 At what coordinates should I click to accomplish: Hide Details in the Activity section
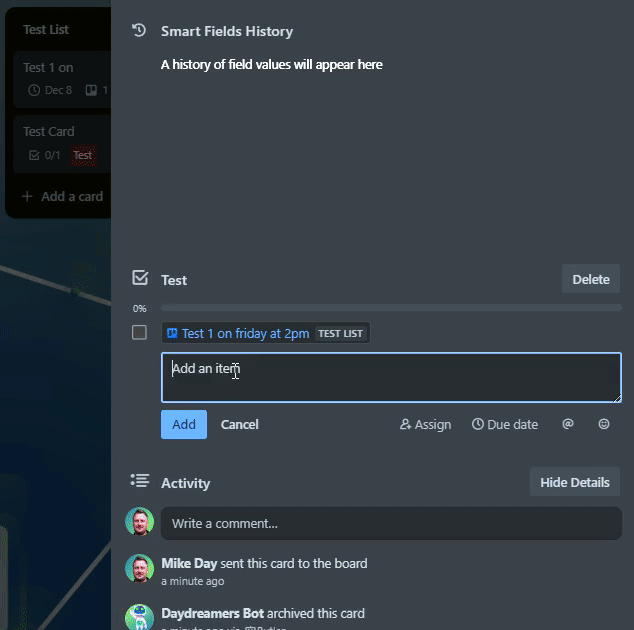click(575, 482)
